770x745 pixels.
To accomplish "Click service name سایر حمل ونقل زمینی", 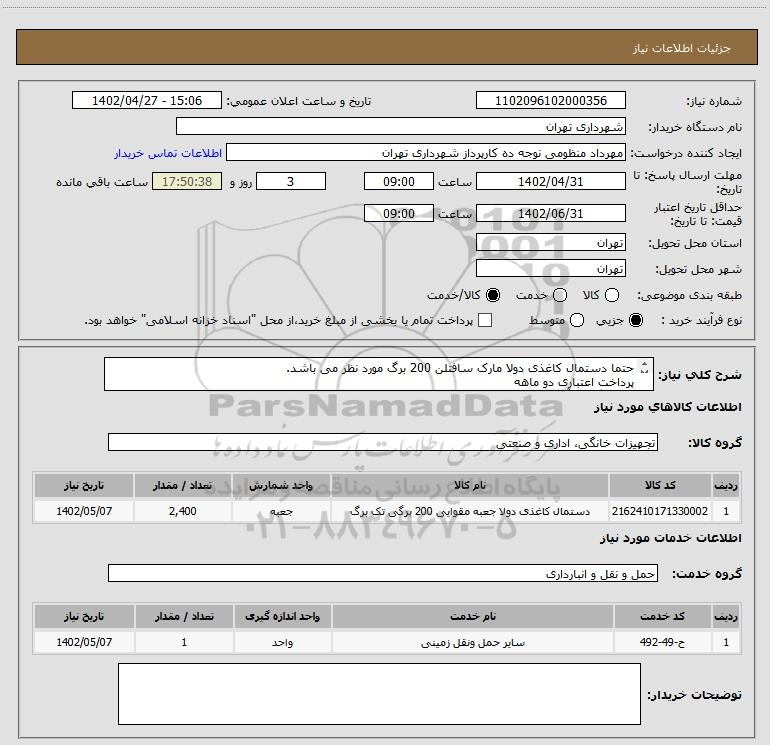I will pos(472,642).
